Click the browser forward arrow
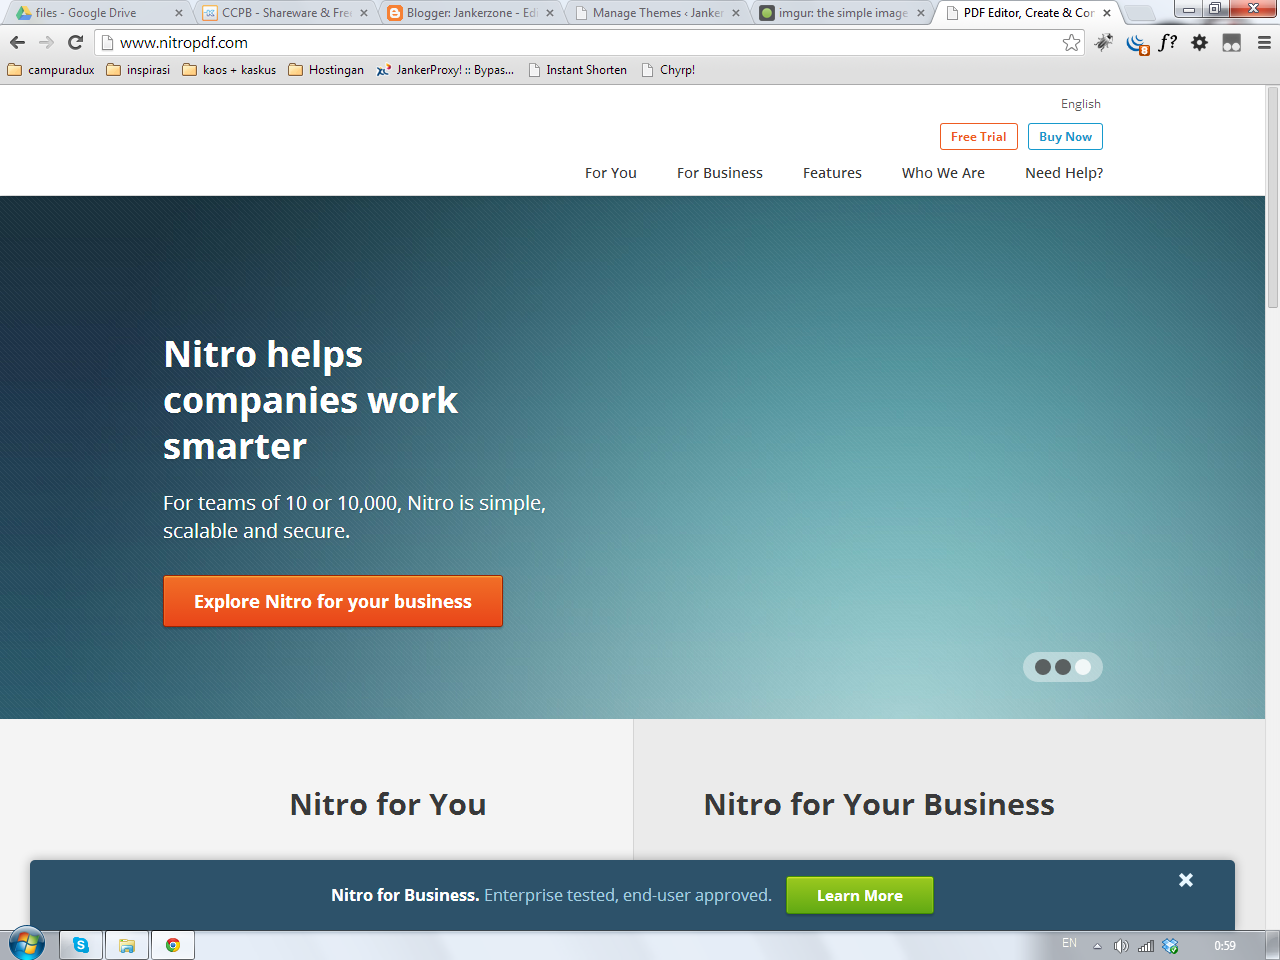The height and width of the screenshot is (960, 1280). (46, 42)
